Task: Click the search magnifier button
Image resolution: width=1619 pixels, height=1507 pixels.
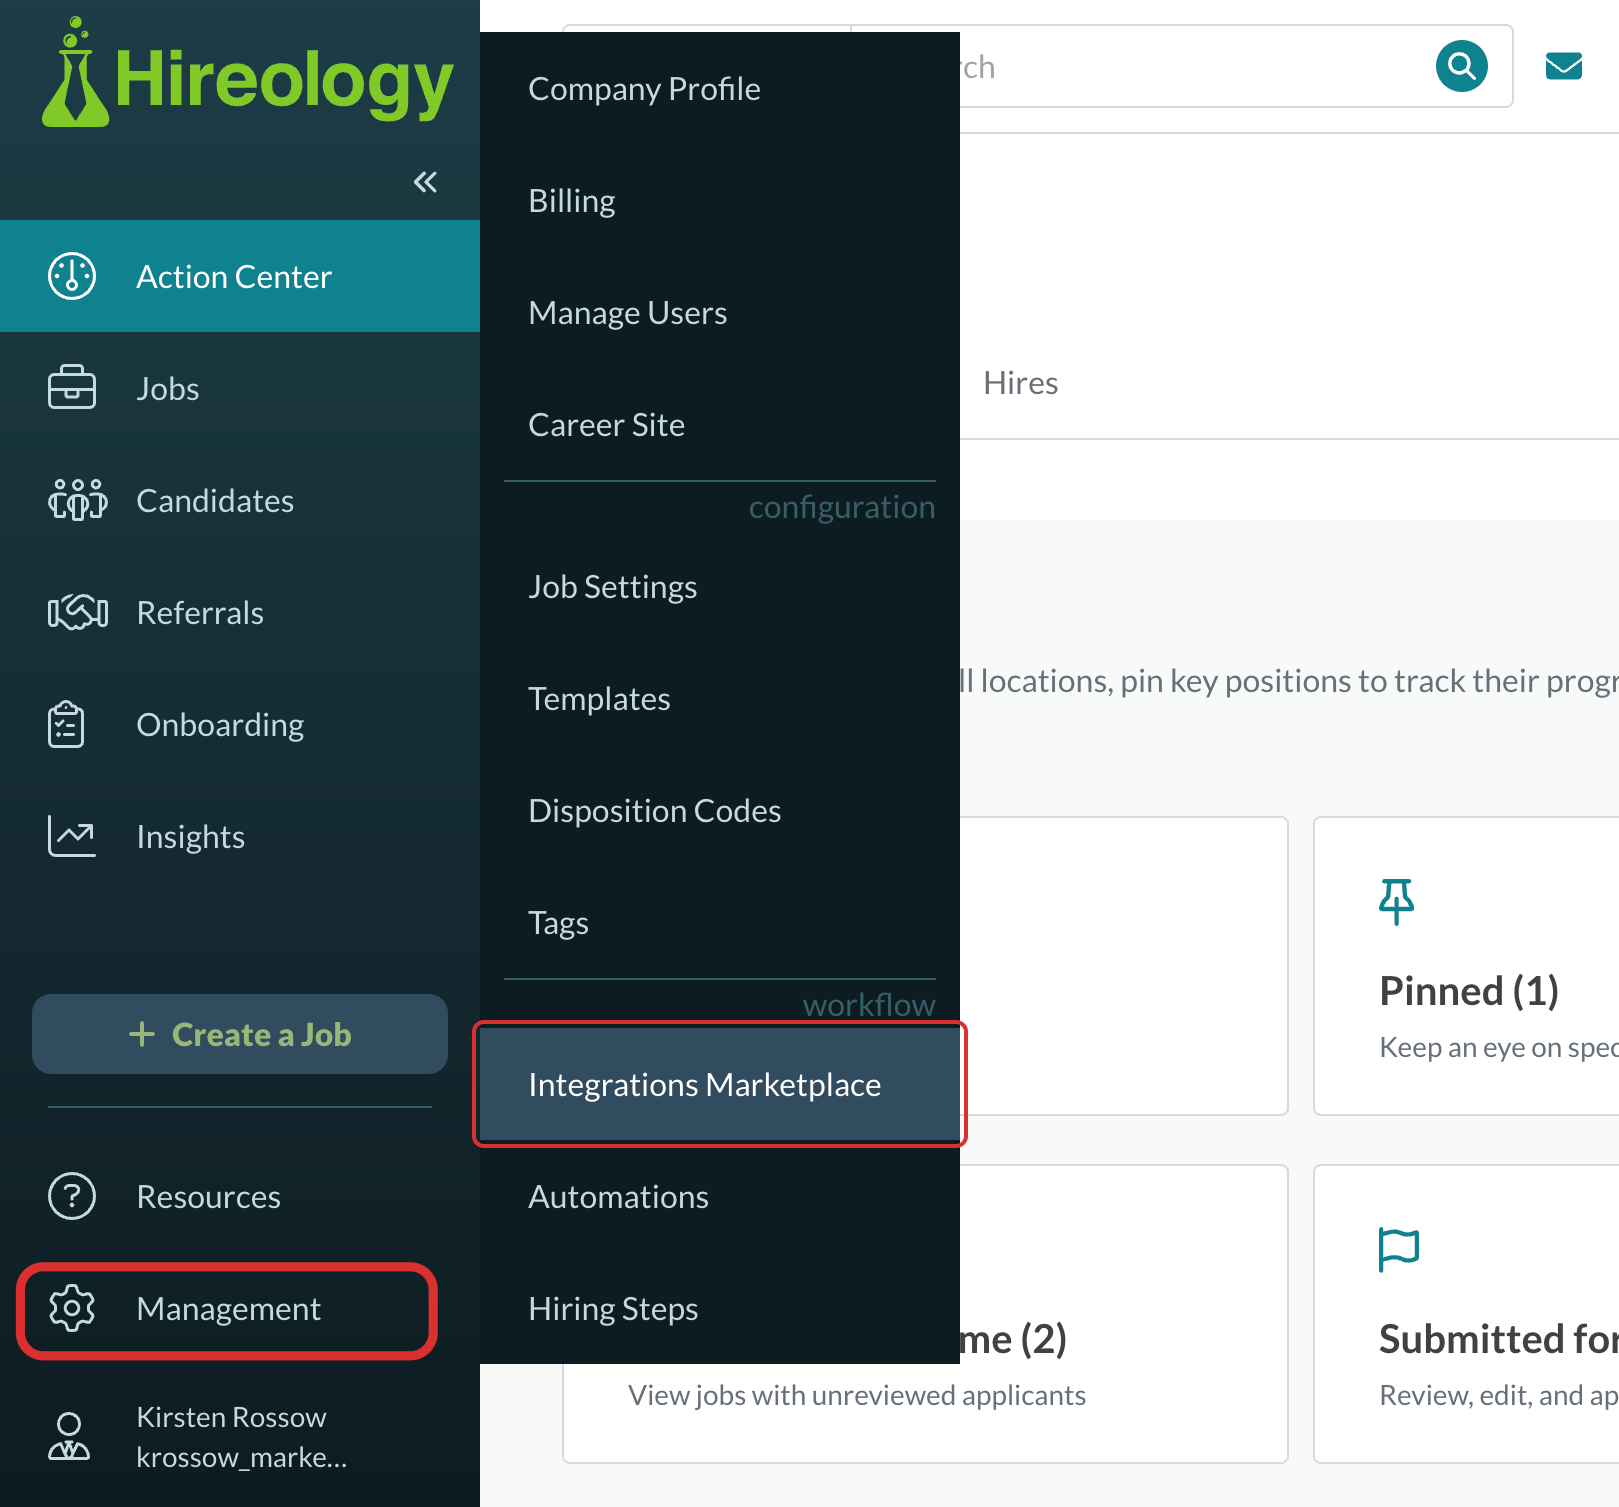Action: pyautogui.click(x=1461, y=66)
